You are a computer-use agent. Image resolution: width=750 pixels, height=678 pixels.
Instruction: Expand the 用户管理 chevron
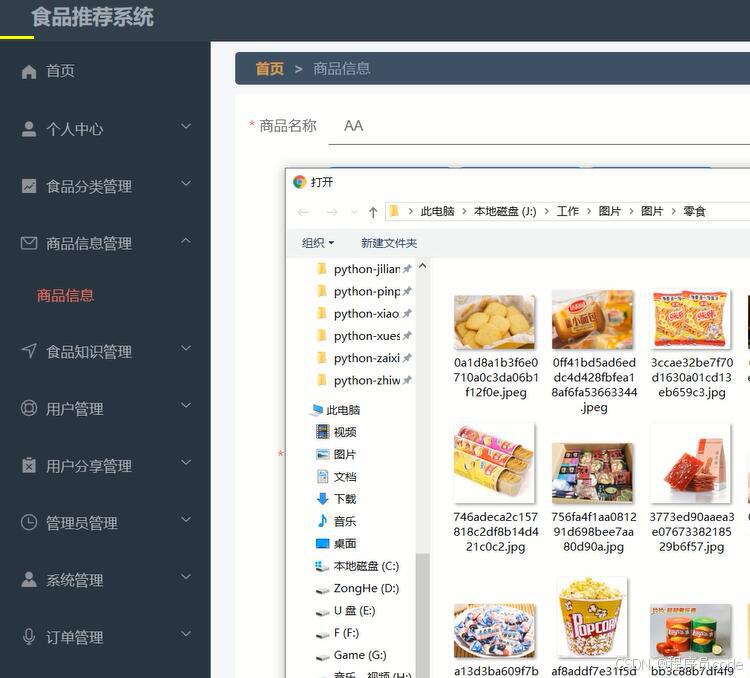pyautogui.click(x=186, y=405)
